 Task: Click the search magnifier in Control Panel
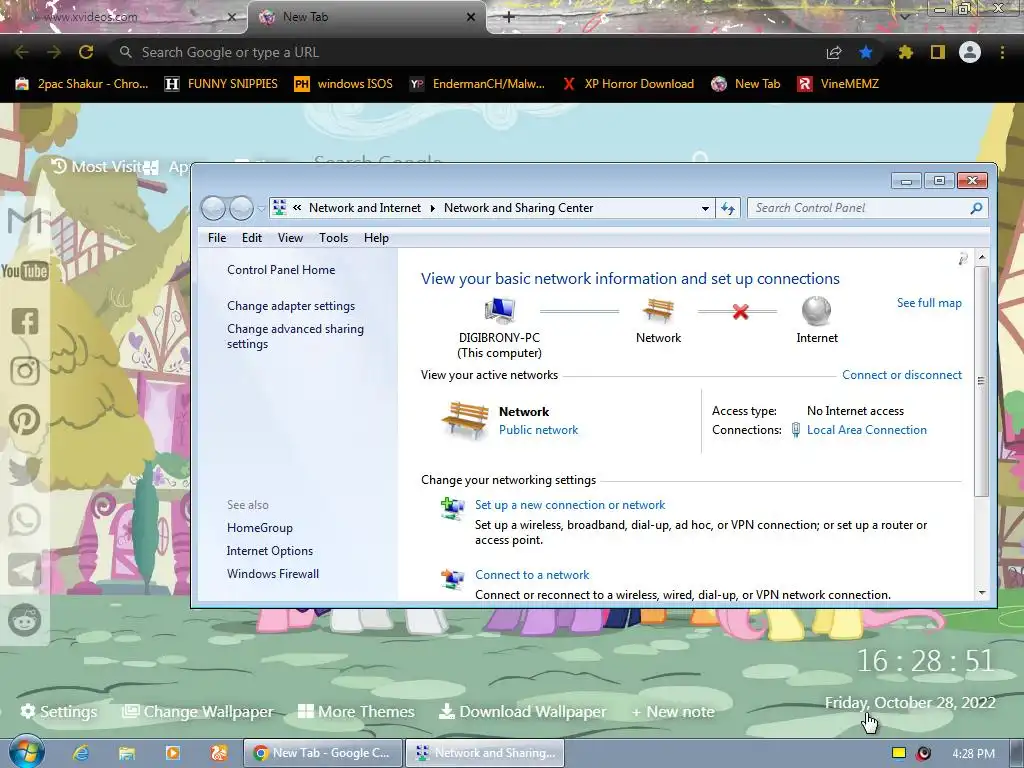coord(976,208)
